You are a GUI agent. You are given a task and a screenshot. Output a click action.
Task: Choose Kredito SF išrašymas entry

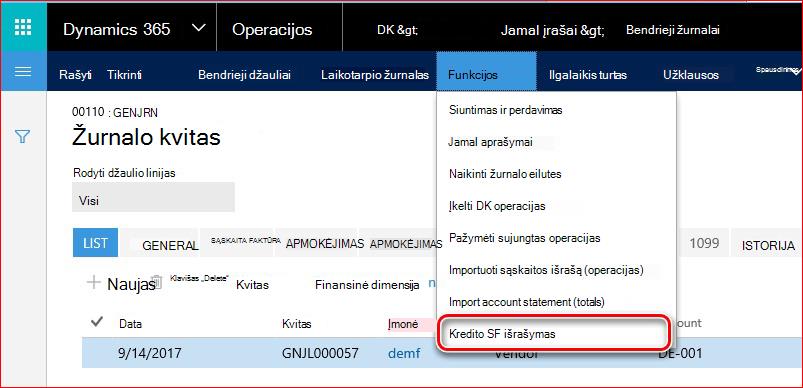(555, 333)
